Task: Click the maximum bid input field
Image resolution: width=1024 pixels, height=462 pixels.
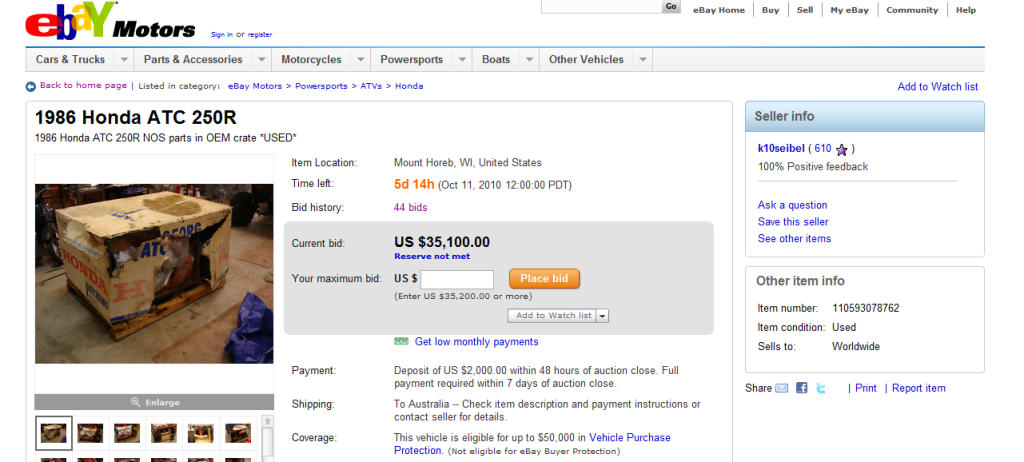Action: (x=457, y=279)
